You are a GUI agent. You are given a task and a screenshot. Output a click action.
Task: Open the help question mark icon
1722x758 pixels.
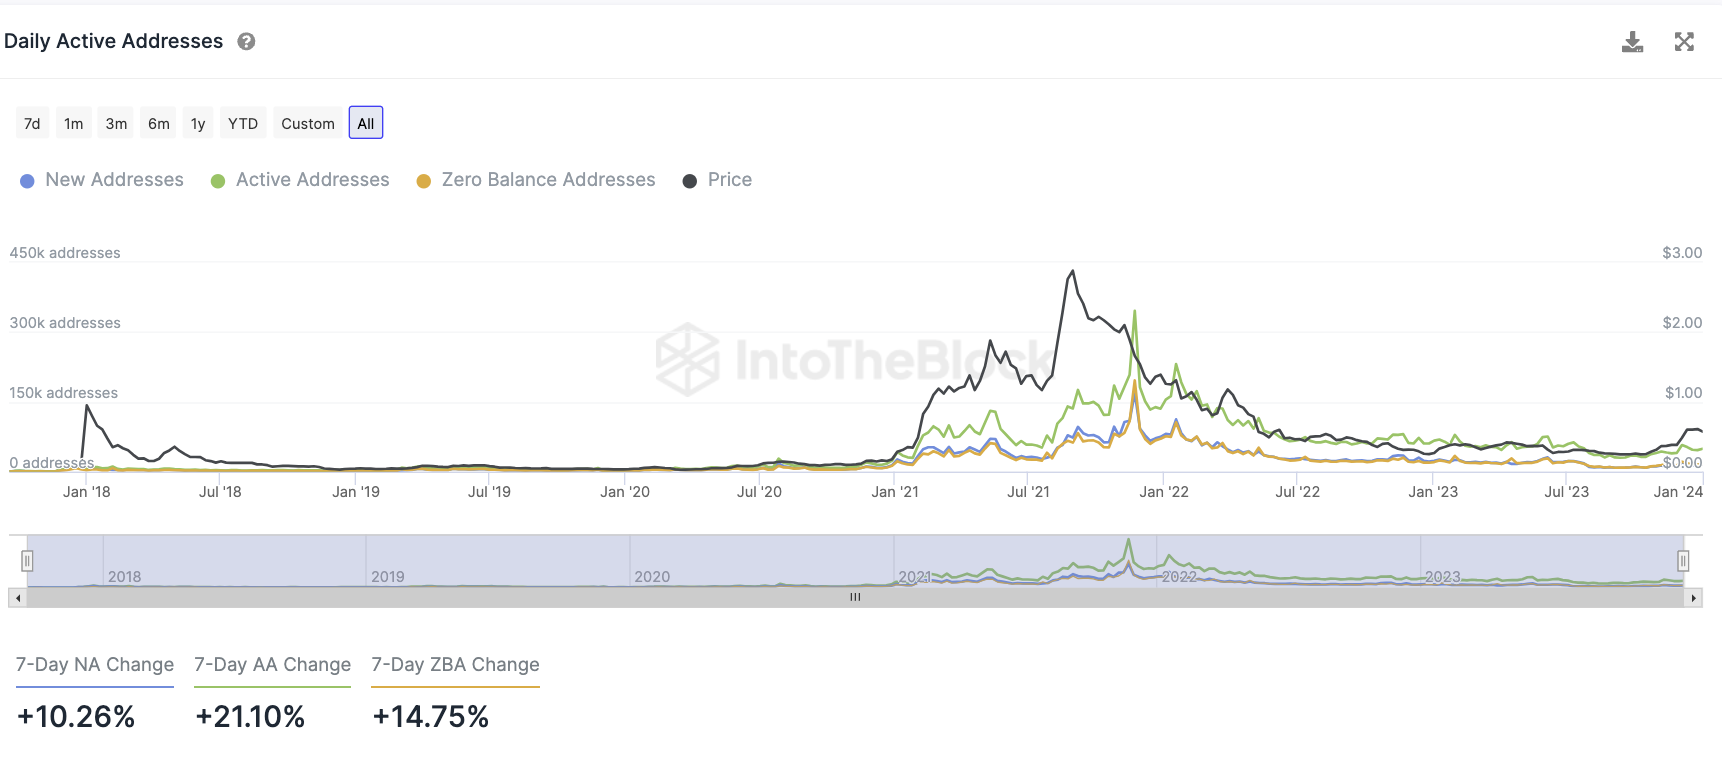[x=246, y=42]
